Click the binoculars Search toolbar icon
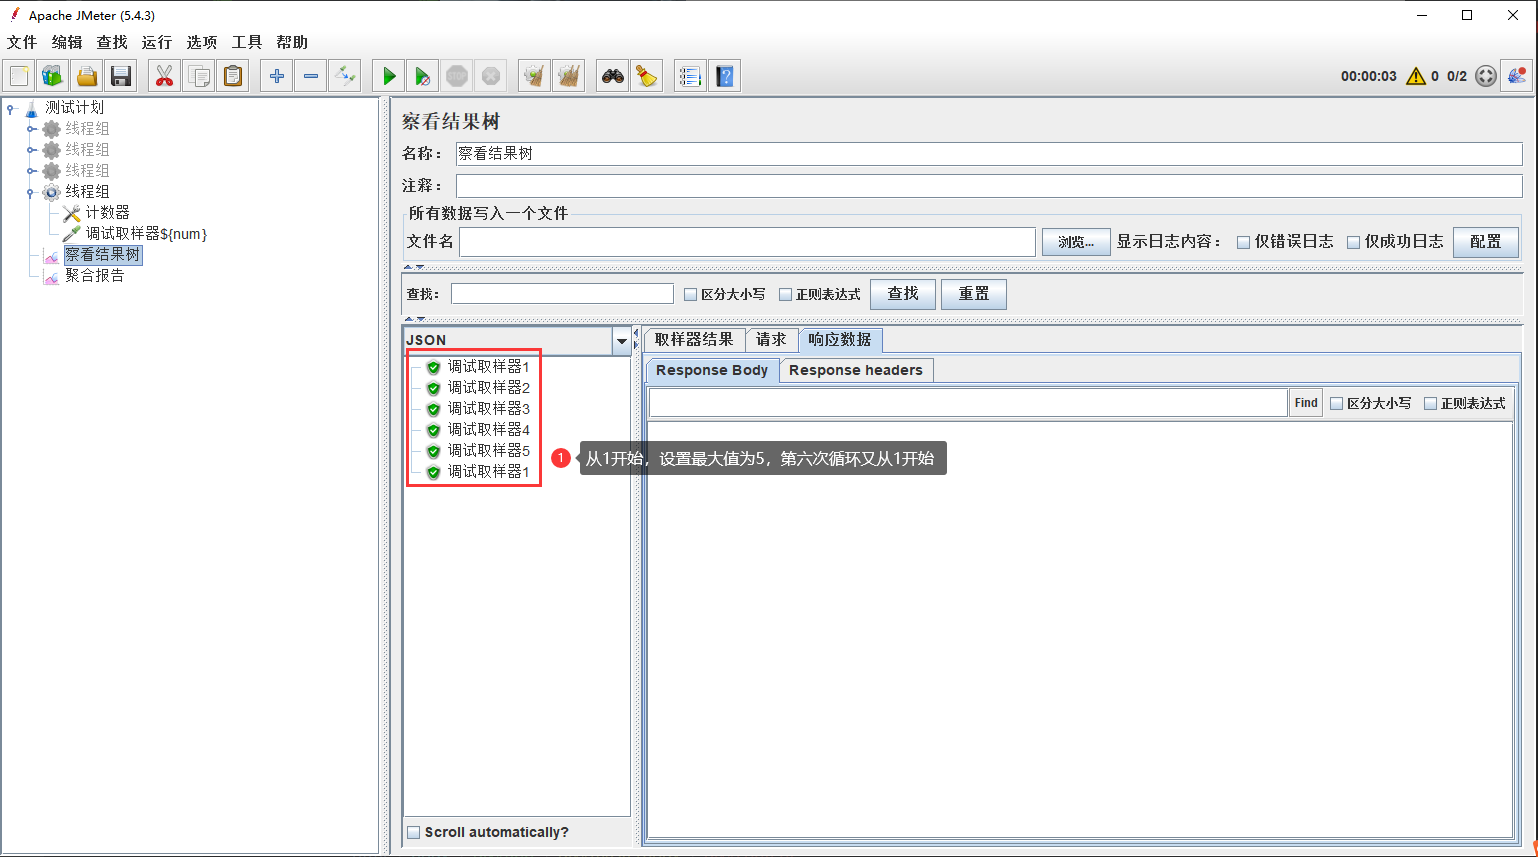This screenshot has width=1538, height=857. 612,76
